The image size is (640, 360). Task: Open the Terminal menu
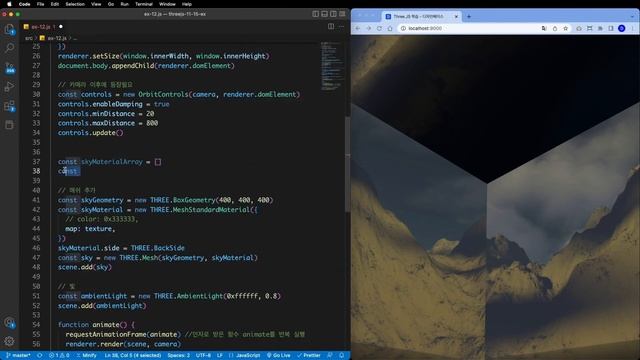(x=144, y=4)
